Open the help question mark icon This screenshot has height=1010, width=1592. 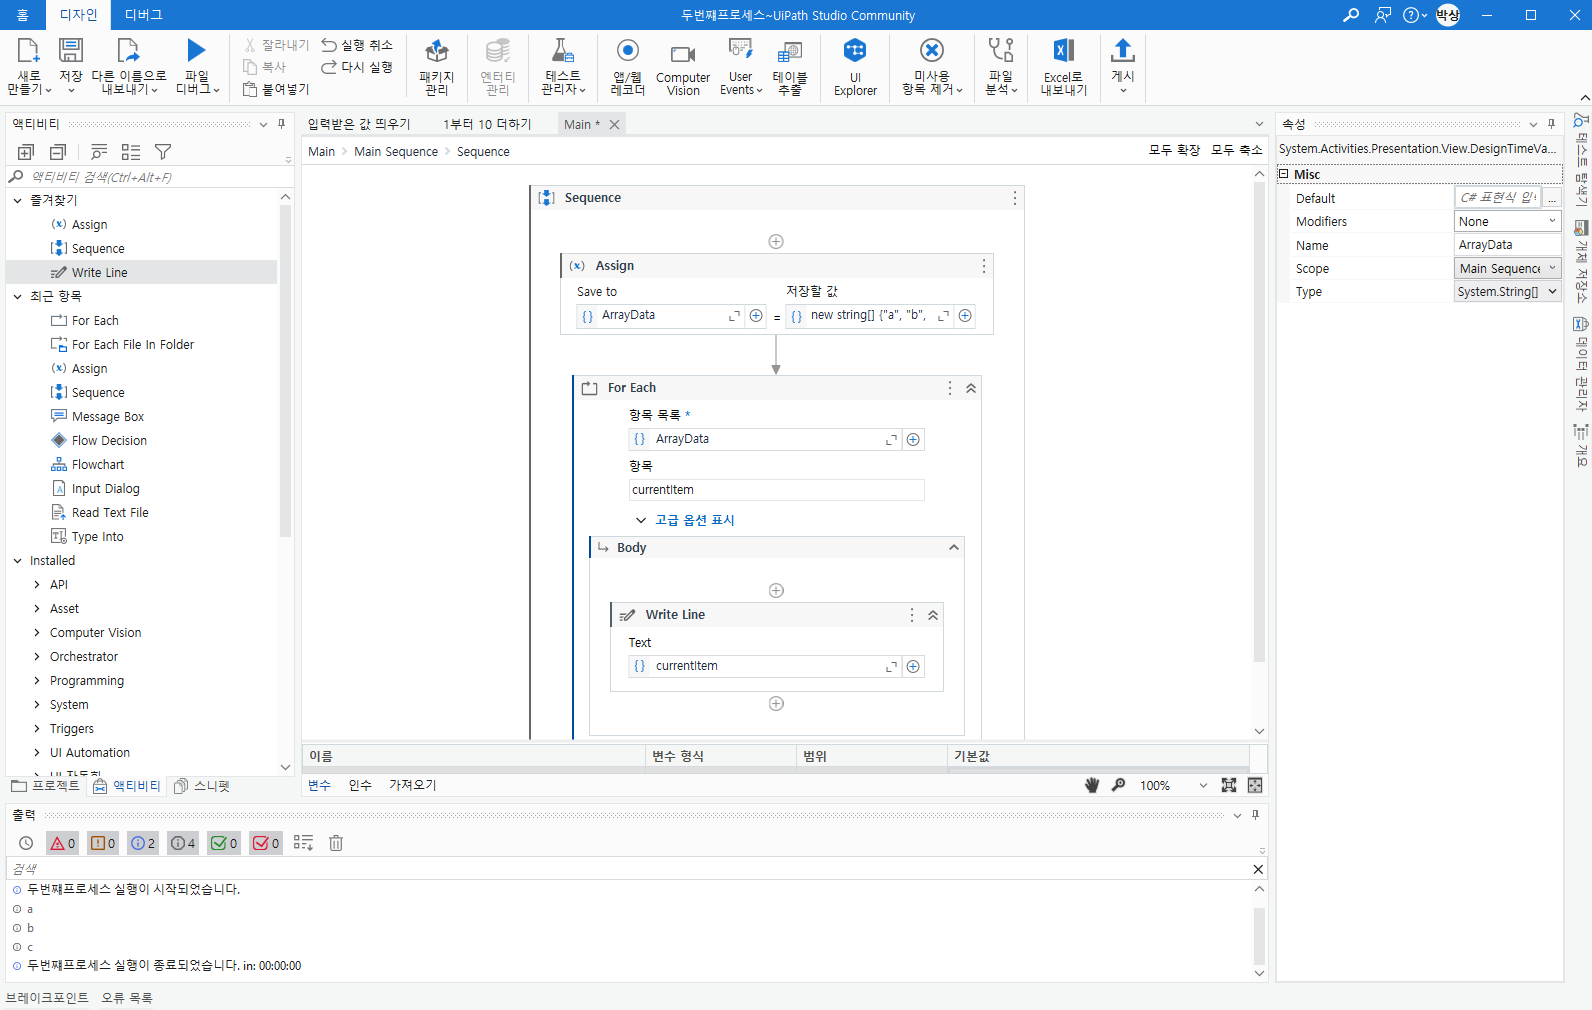pyautogui.click(x=1411, y=15)
